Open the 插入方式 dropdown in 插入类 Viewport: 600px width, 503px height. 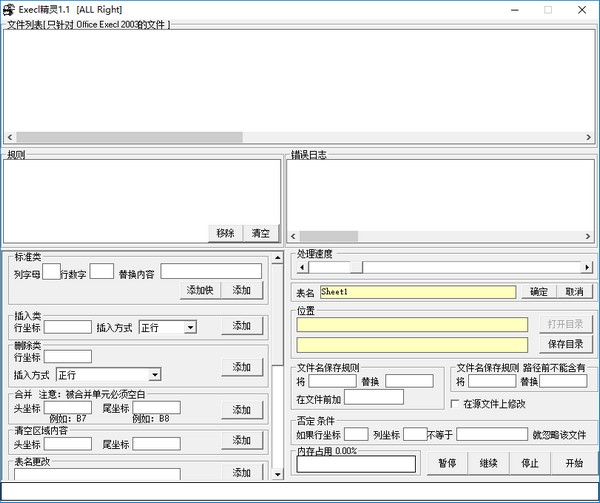tap(190, 327)
